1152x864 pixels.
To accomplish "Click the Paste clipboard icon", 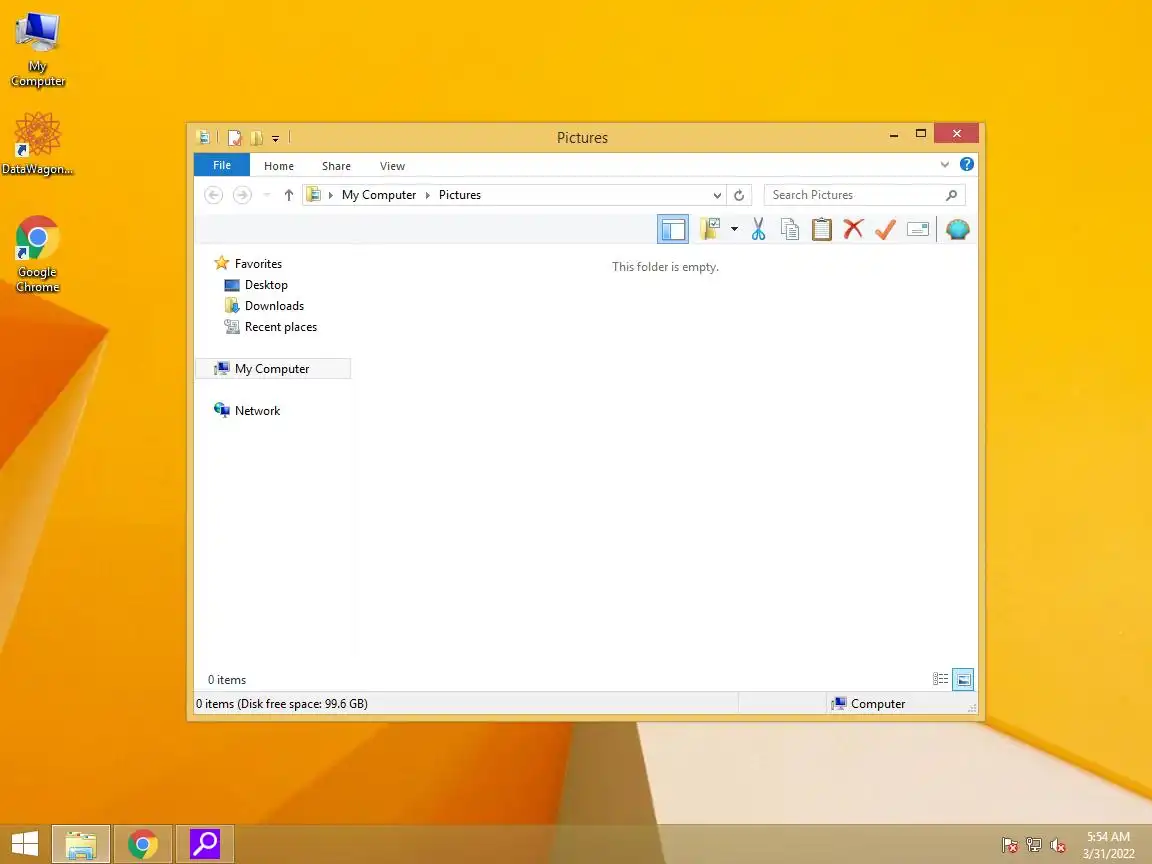I will [x=821, y=229].
